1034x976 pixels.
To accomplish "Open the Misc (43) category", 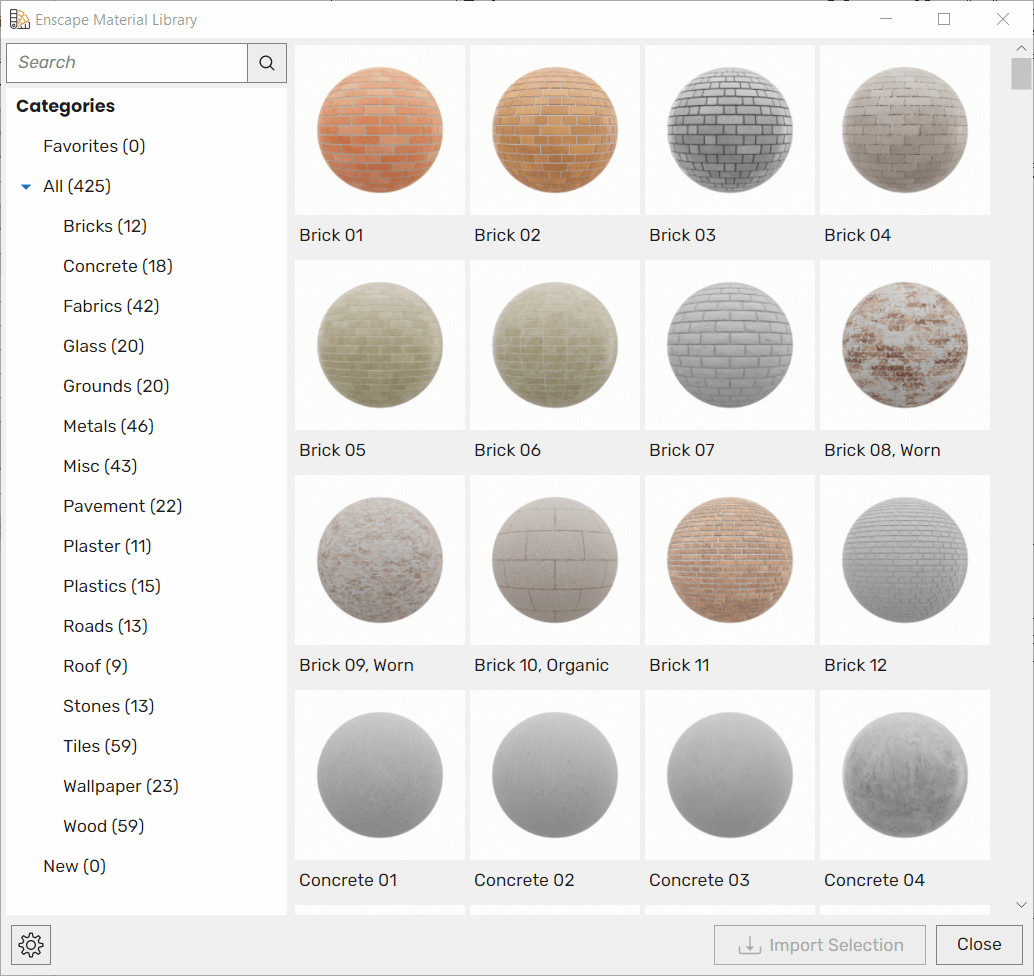I will point(100,466).
